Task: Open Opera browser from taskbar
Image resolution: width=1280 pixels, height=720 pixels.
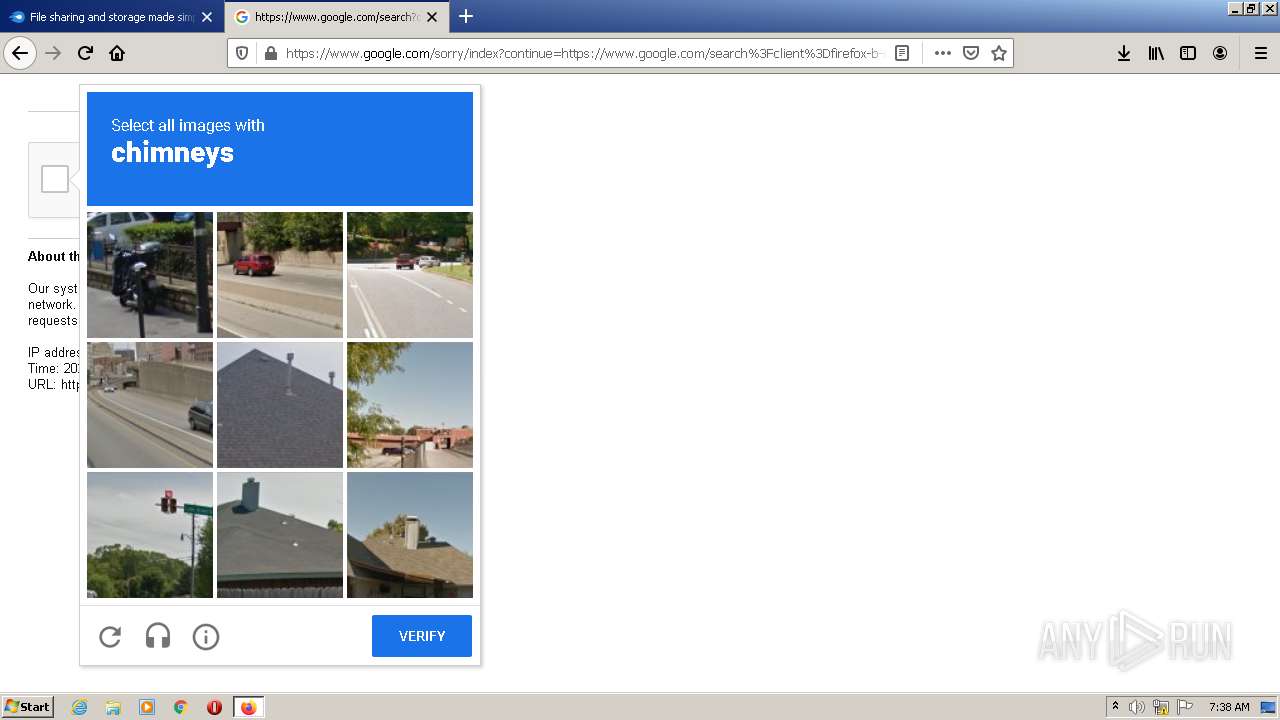Action: click(x=214, y=707)
